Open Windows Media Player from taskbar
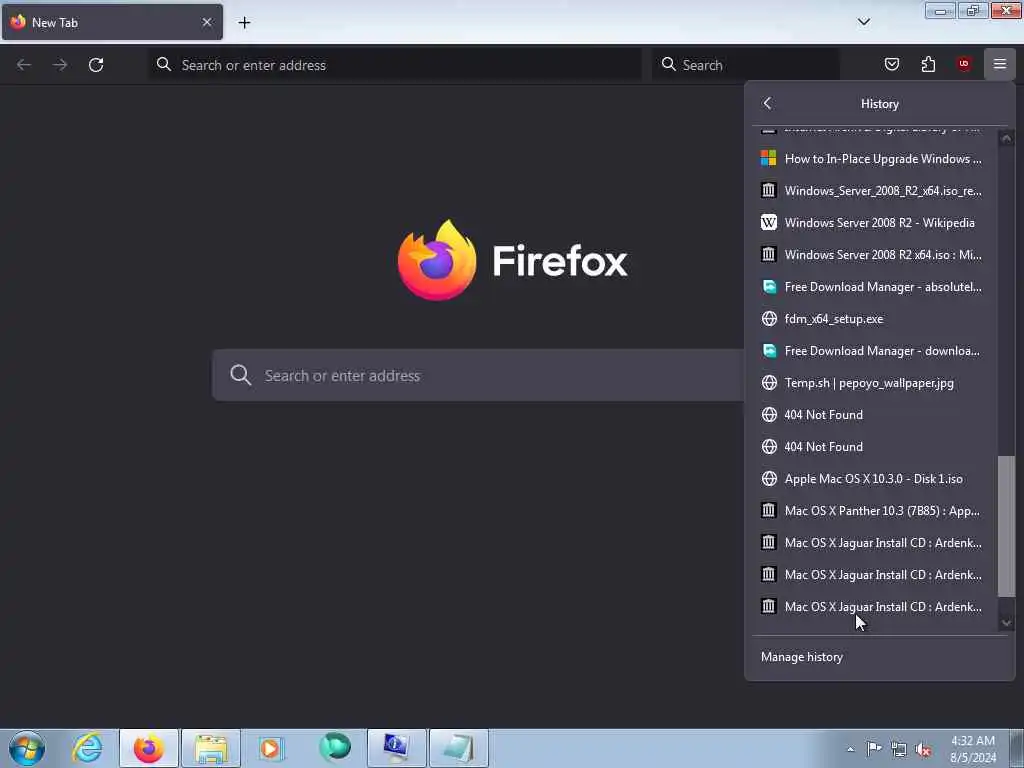This screenshot has width=1024, height=768. (271, 748)
